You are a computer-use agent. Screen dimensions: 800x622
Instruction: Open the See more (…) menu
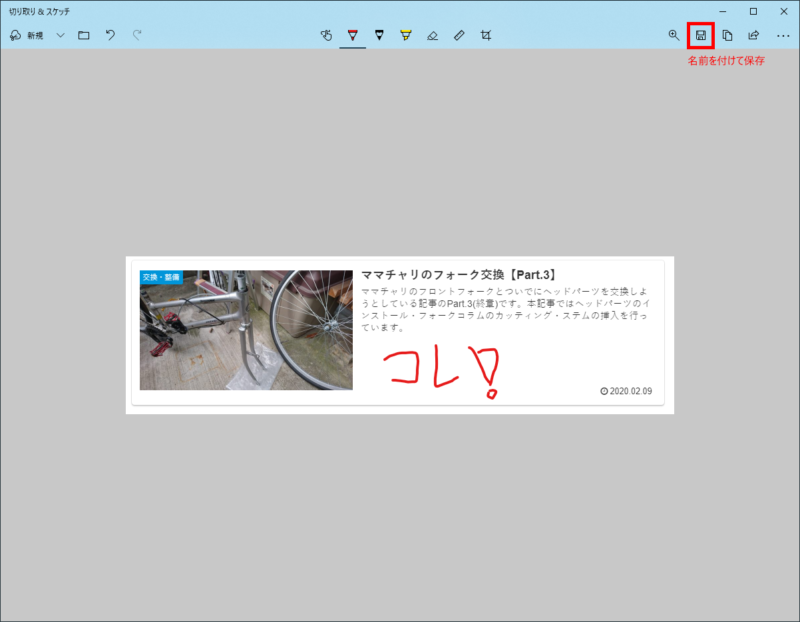point(783,36)
